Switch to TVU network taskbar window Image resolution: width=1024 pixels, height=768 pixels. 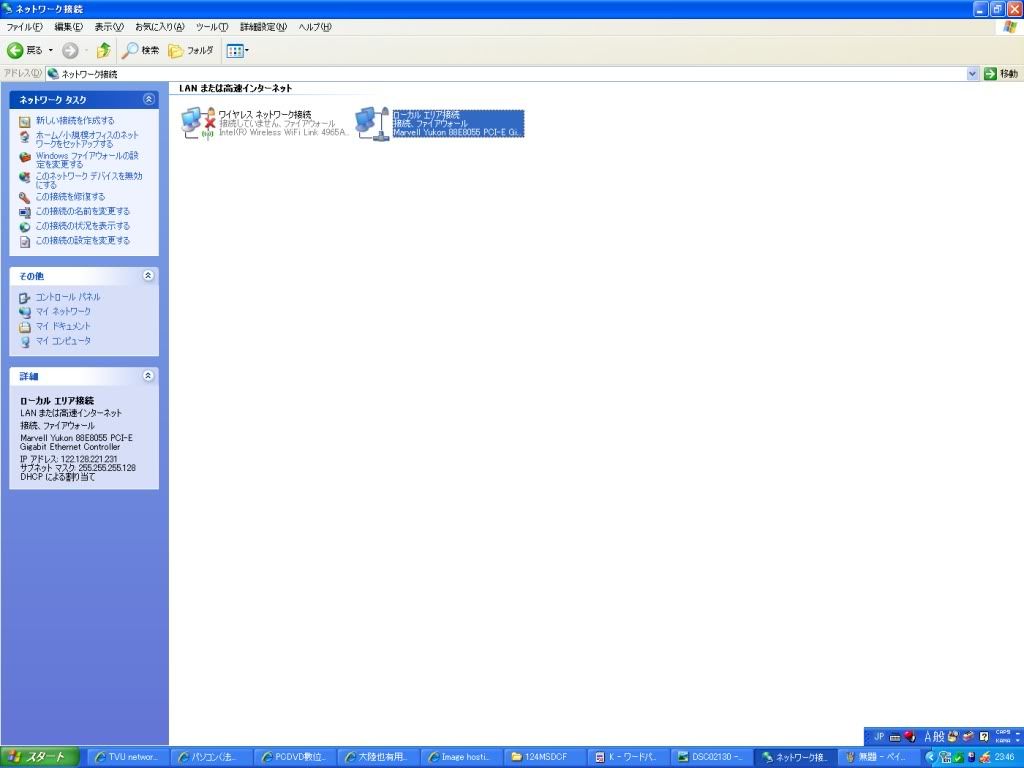click(x=128, y=757)
